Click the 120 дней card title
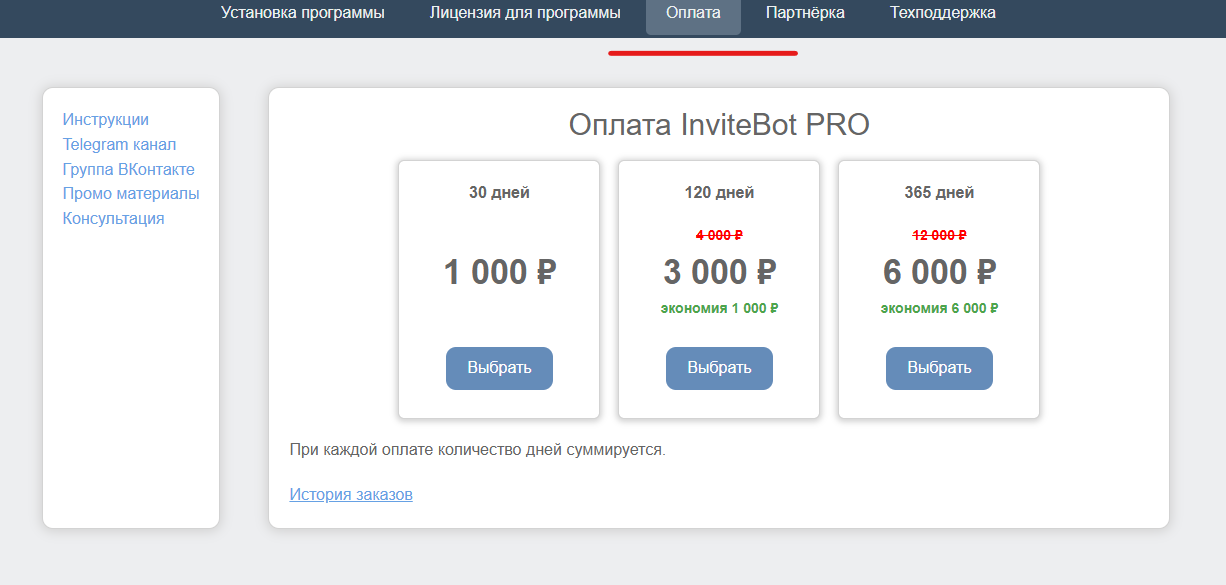Viewport: 1226px width, 585px height. click(x=719, y=193)
